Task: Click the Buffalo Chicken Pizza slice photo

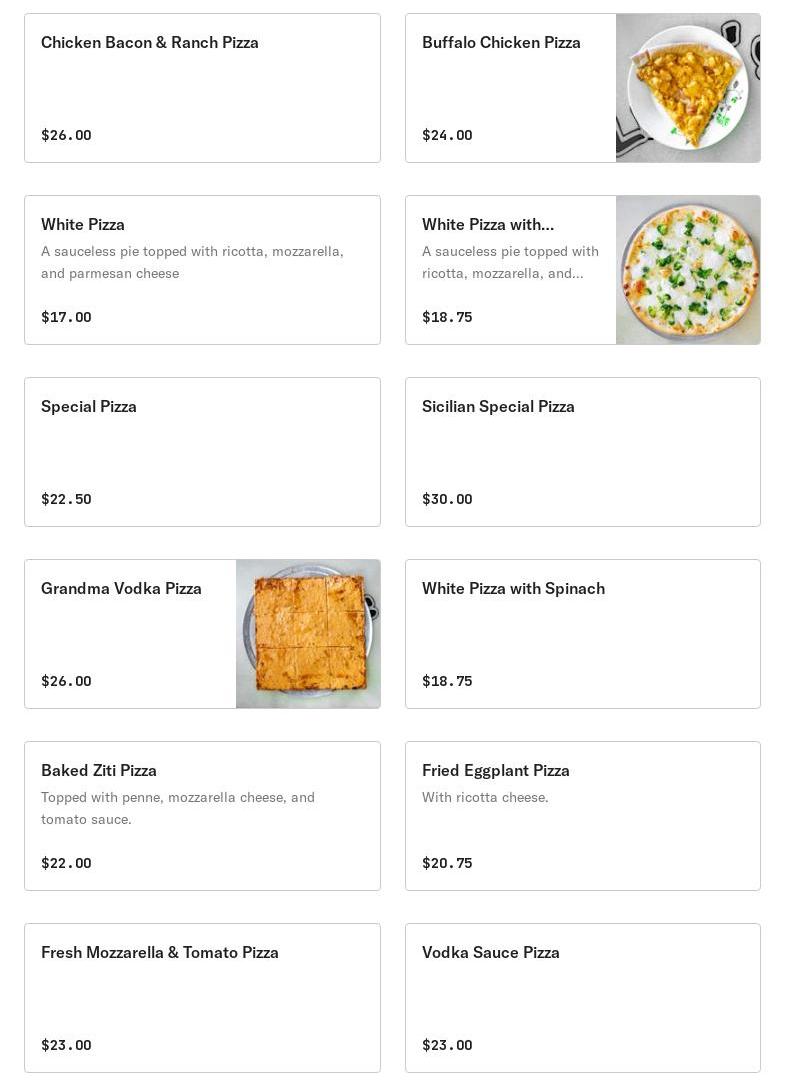Action: pos(688,88)
